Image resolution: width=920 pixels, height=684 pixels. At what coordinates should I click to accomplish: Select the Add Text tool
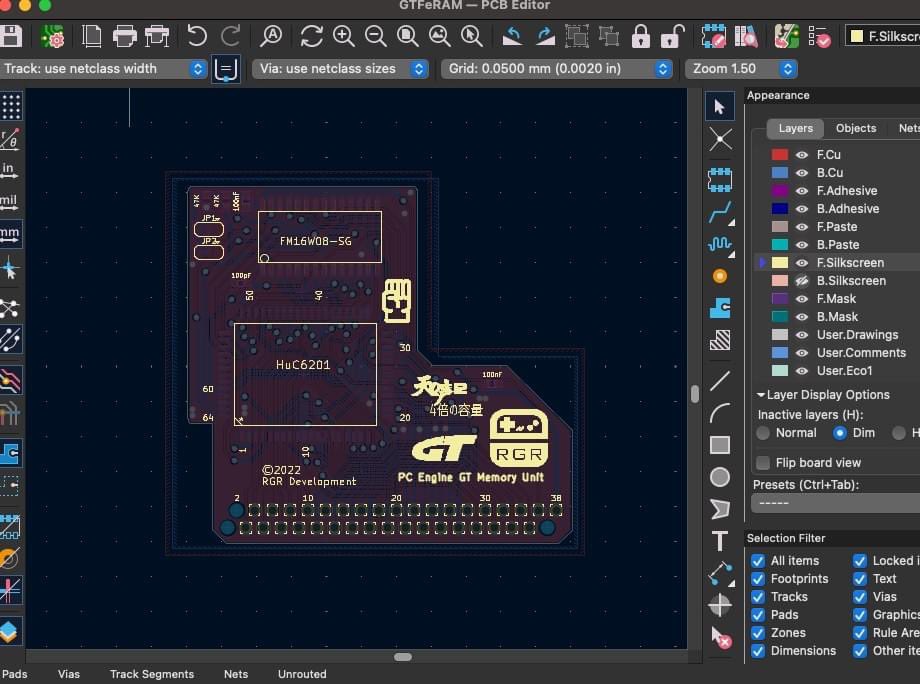tap(720, 541)
